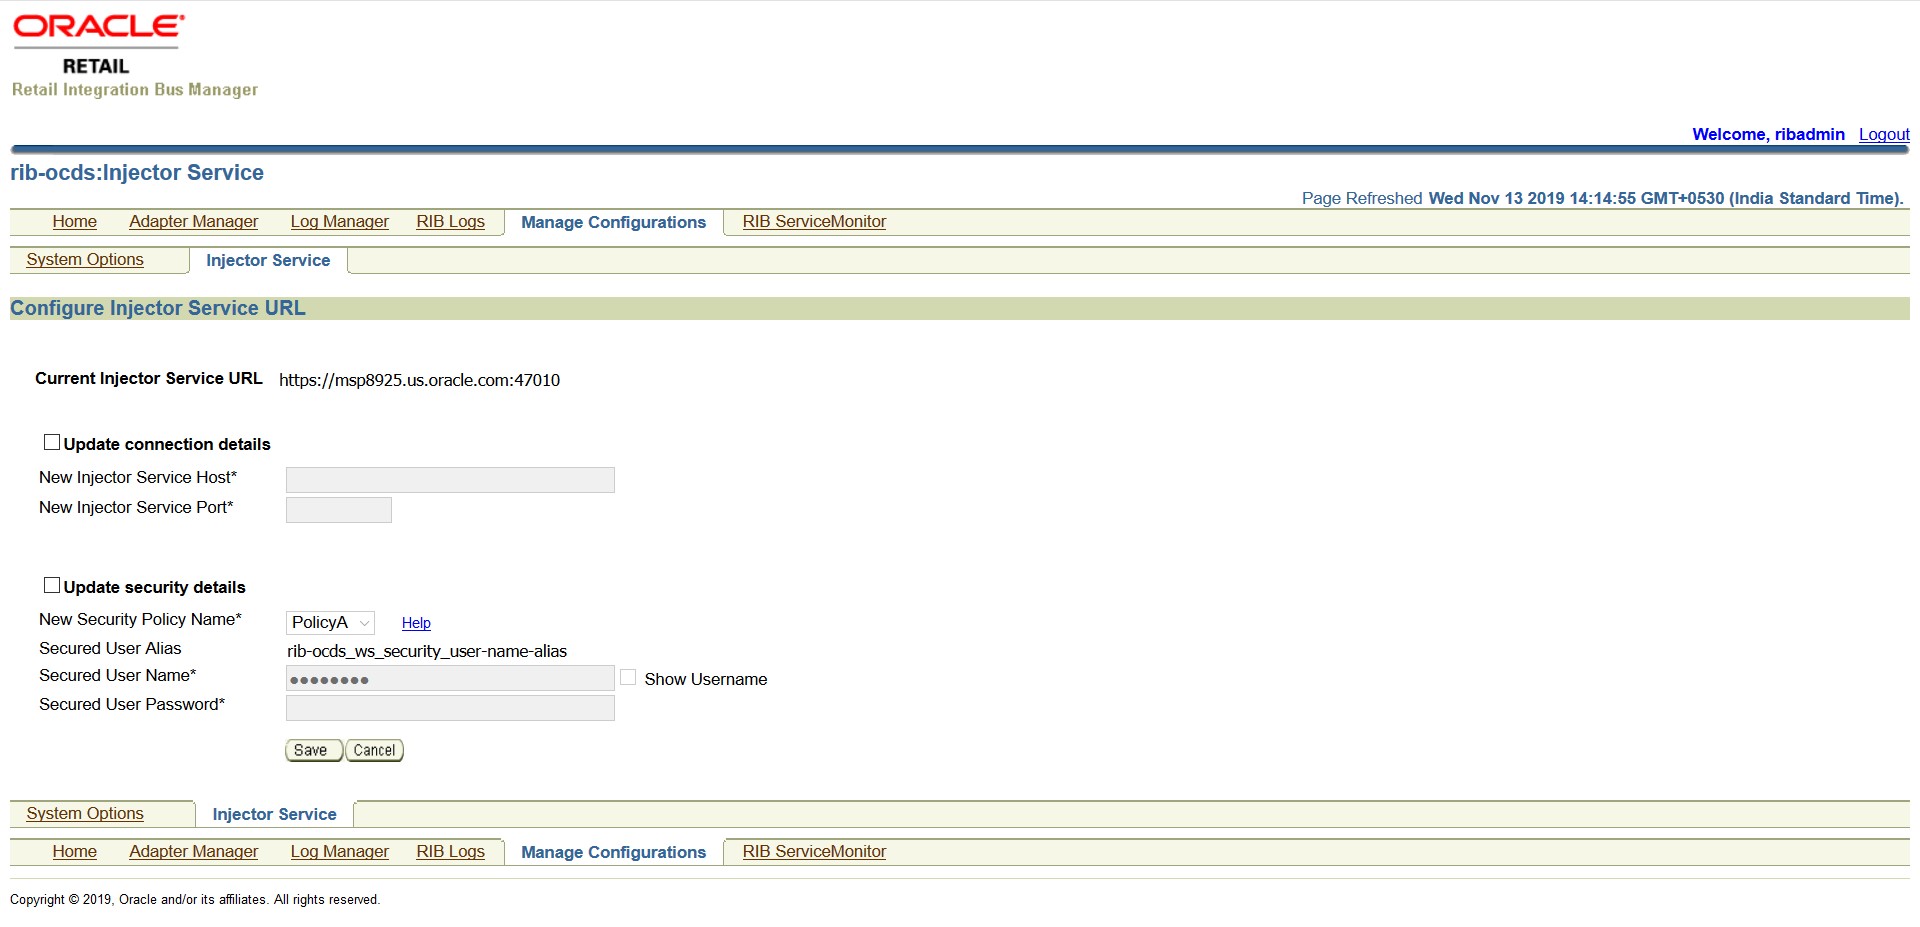Image resolution: width=1920 pixels, height=927 pixels.
Task: Tick the Update security details checkbox
Action: click(x=52, y=585)
